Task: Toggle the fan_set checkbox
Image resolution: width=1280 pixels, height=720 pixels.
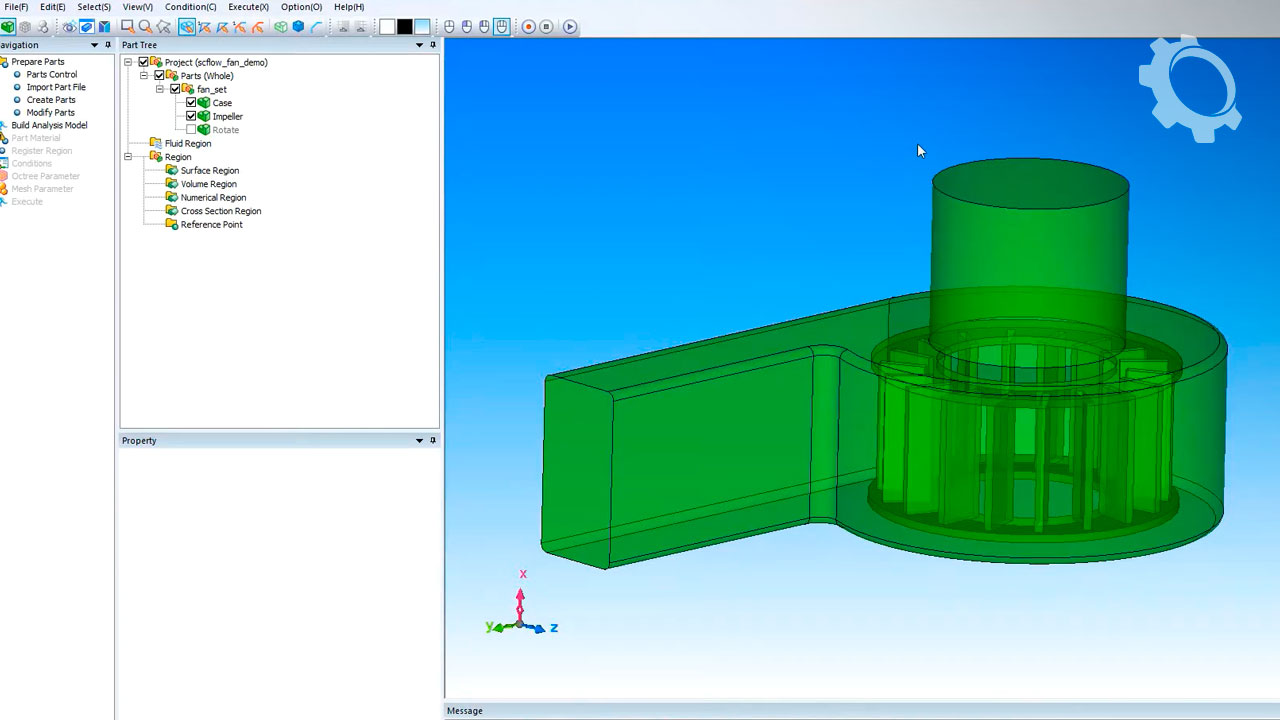Action: tap(175, 89)
